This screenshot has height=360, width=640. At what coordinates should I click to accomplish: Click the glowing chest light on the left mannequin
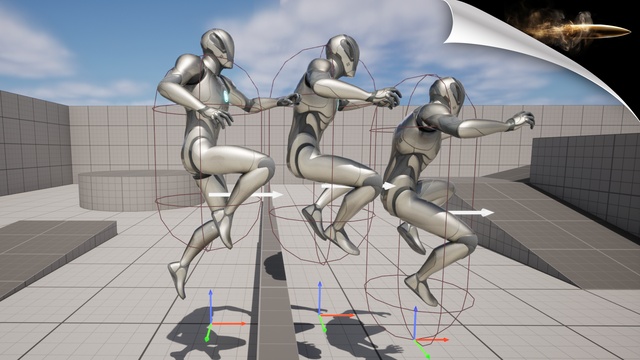point(225,96)
